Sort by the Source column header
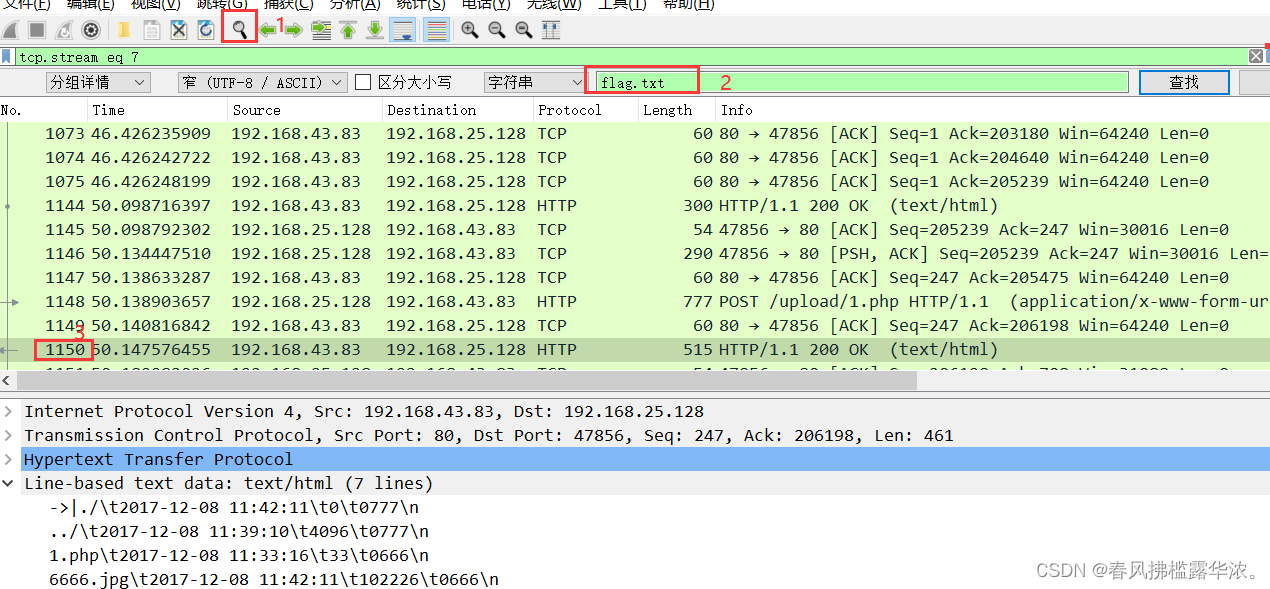 [305, 110]
